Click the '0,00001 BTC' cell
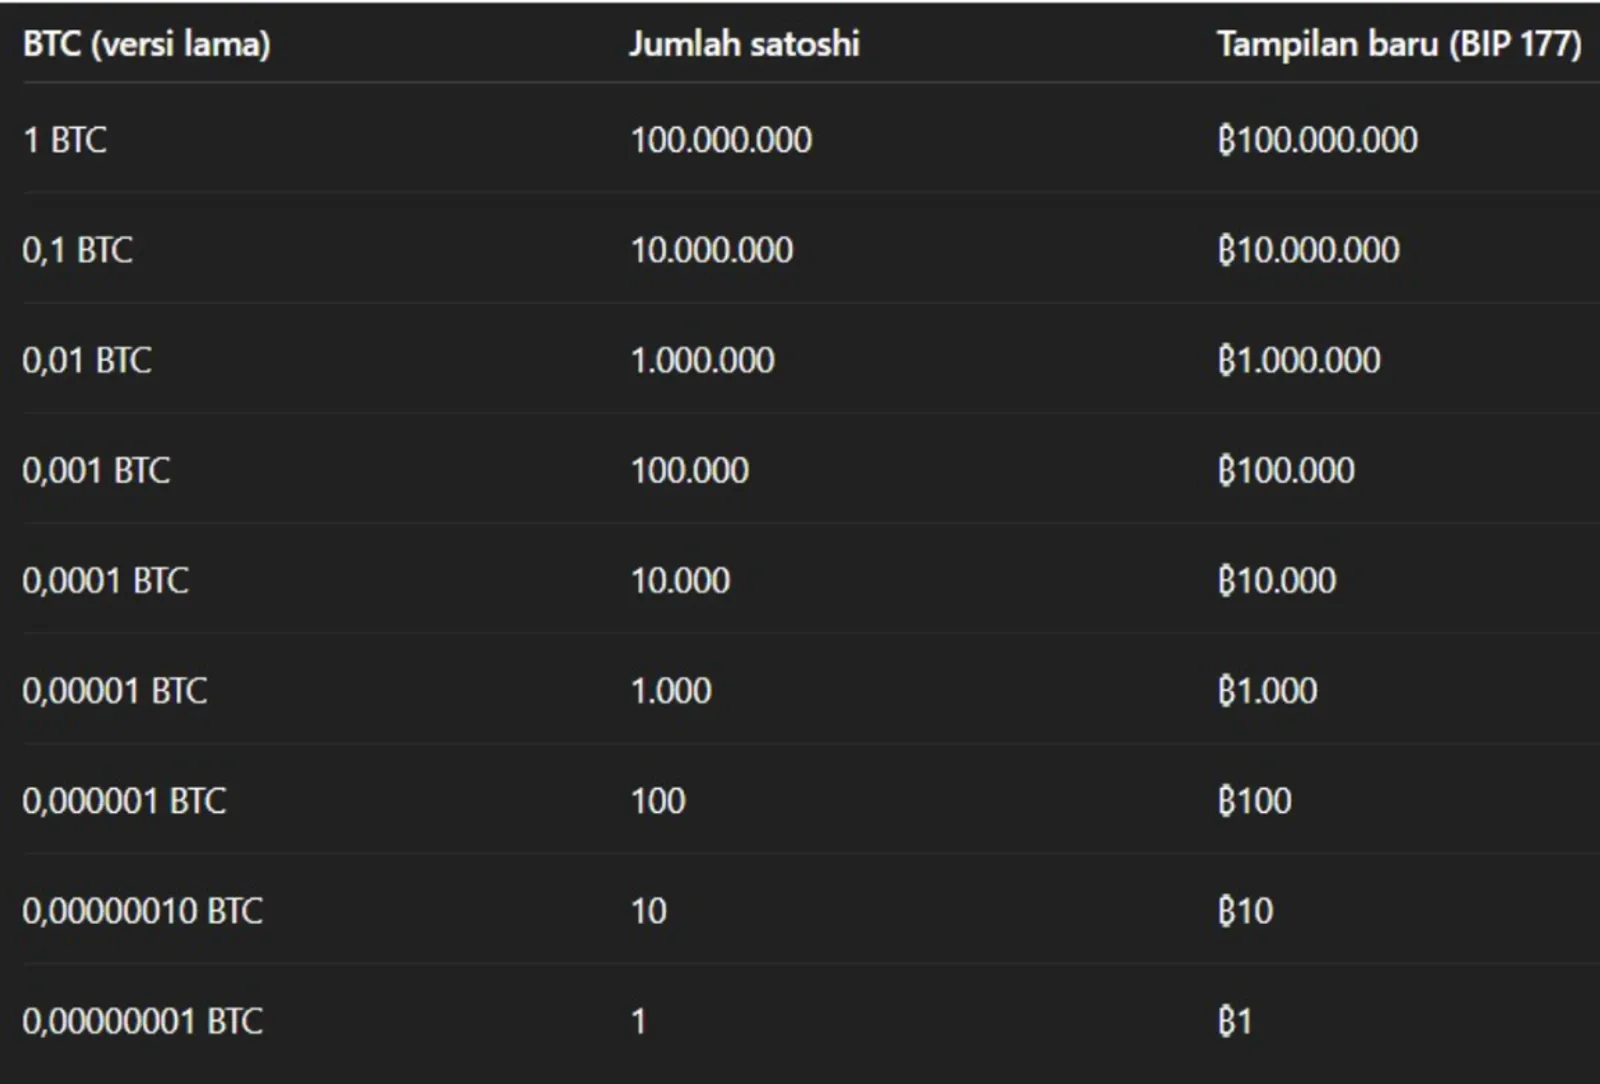Screen dimensions: 1600x1084 115,690
